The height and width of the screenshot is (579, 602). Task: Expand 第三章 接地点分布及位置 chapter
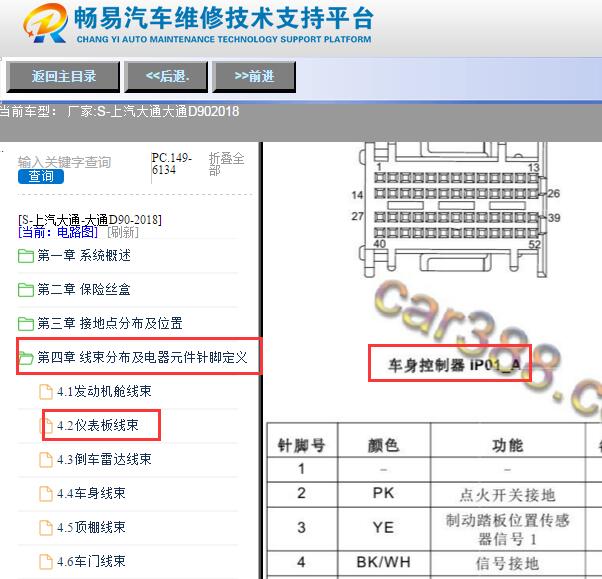click(110, 323)
